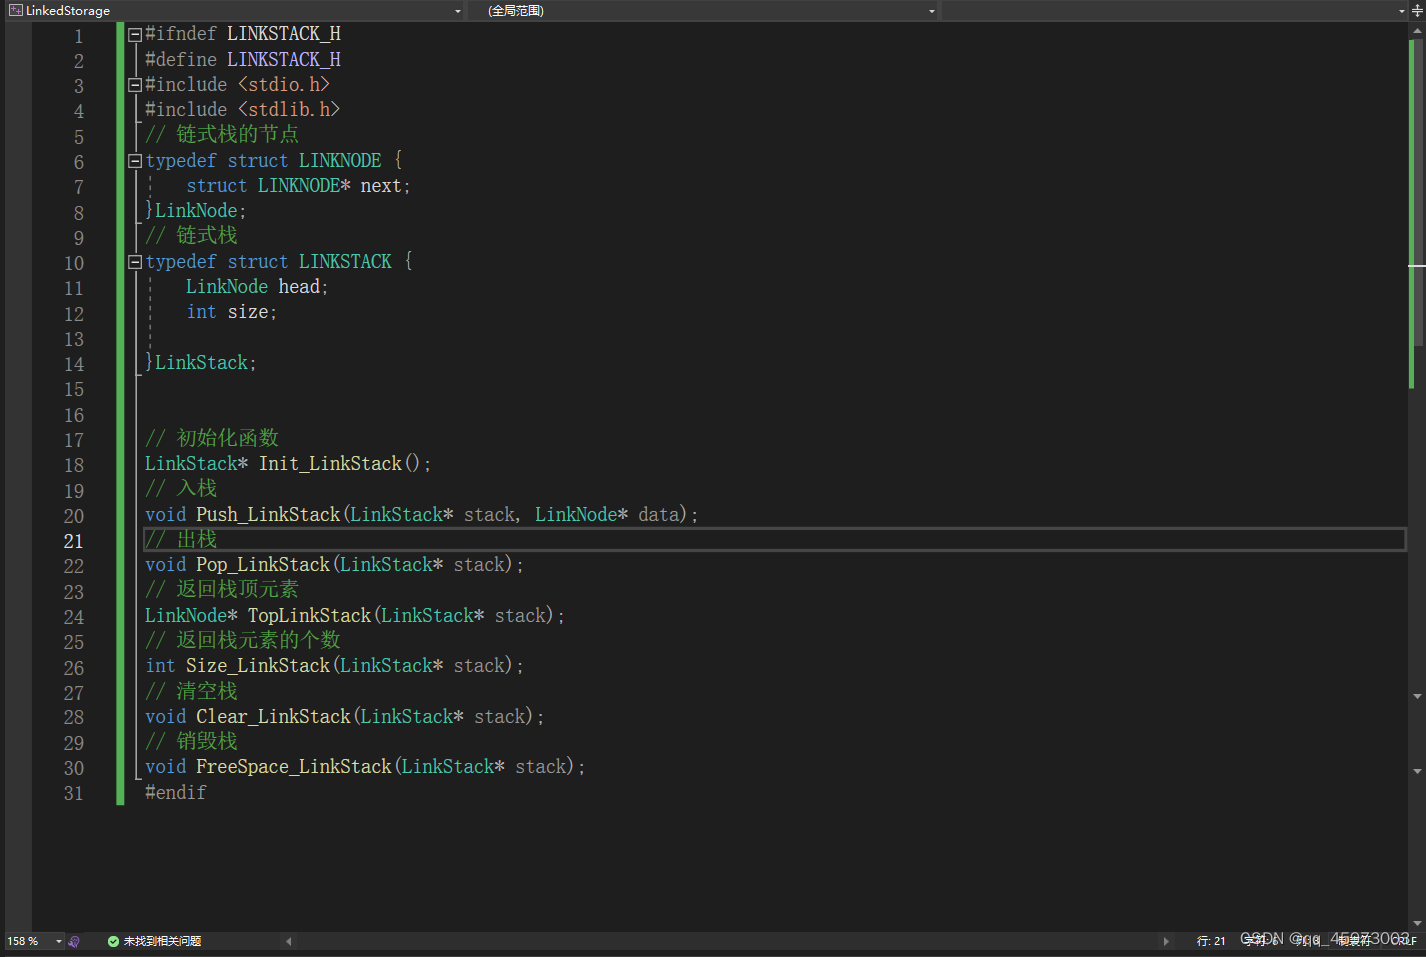Open the 158 % zoom level dropdown
Image resolution: width=1426 pixels, height=957 pixels.
point(58,941)
